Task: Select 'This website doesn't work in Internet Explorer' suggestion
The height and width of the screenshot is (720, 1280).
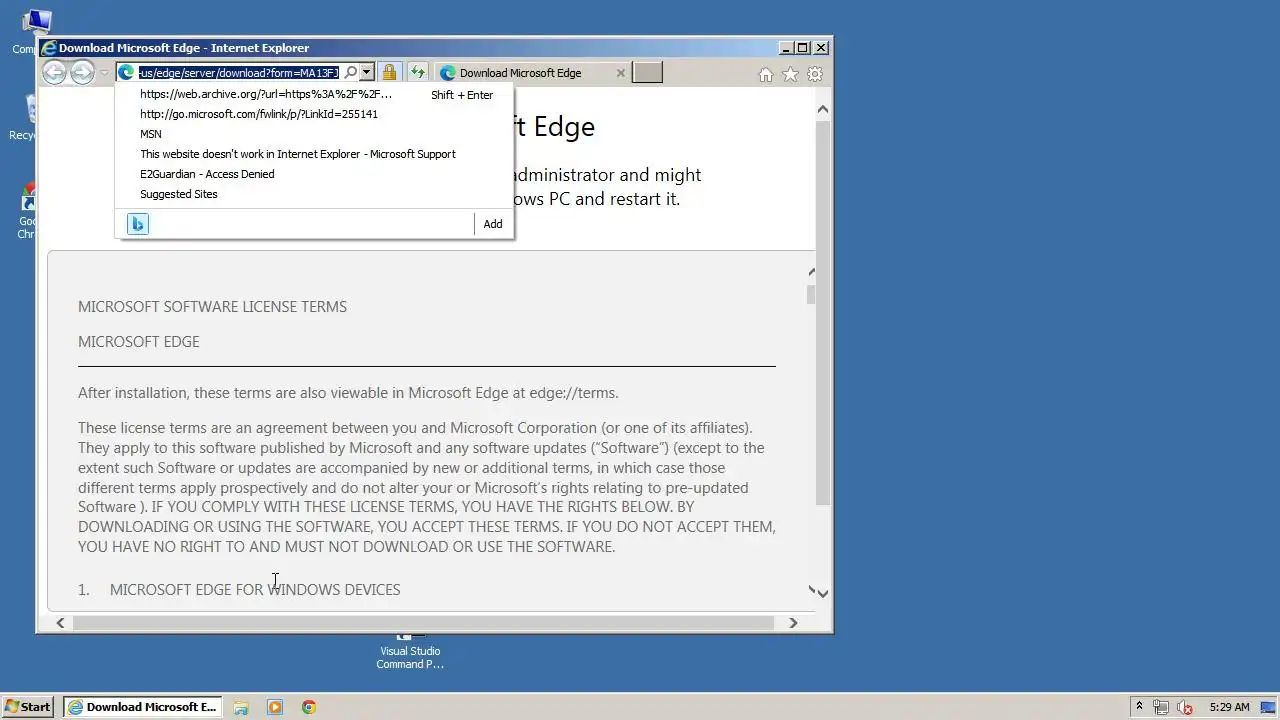Action: point(315,154)
